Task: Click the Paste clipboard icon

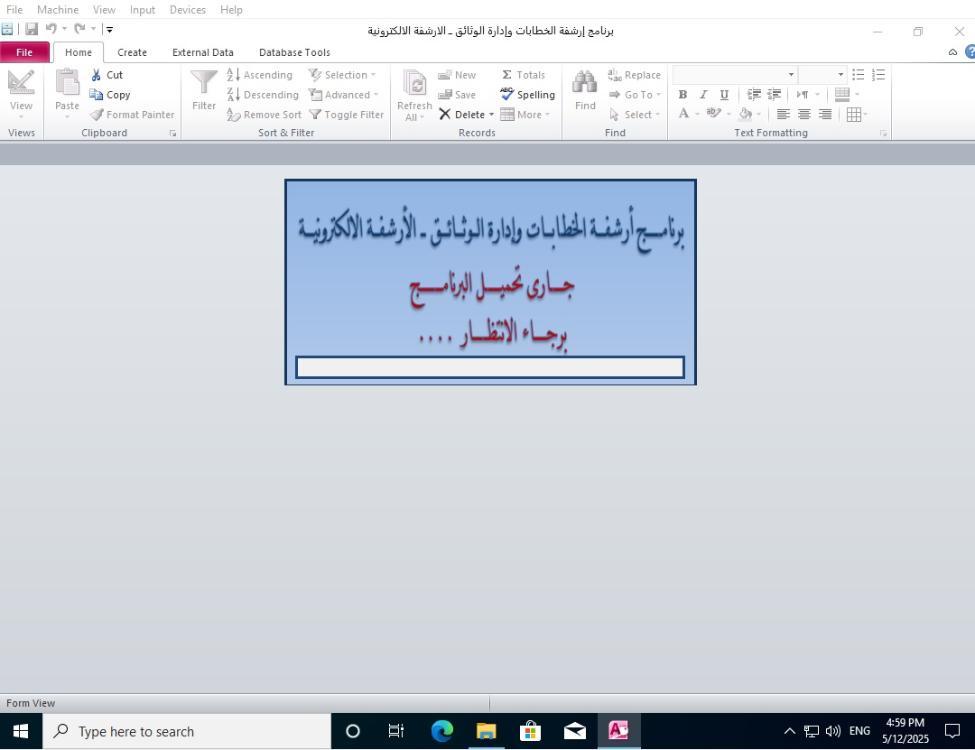Action: (67, 83)
